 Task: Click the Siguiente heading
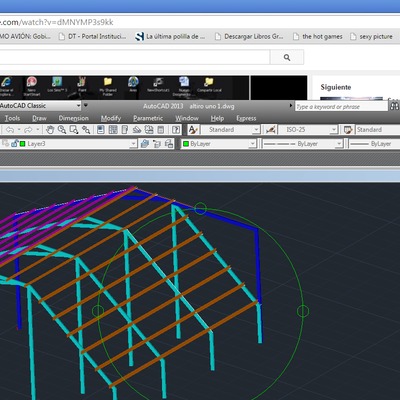pos(336,87)
